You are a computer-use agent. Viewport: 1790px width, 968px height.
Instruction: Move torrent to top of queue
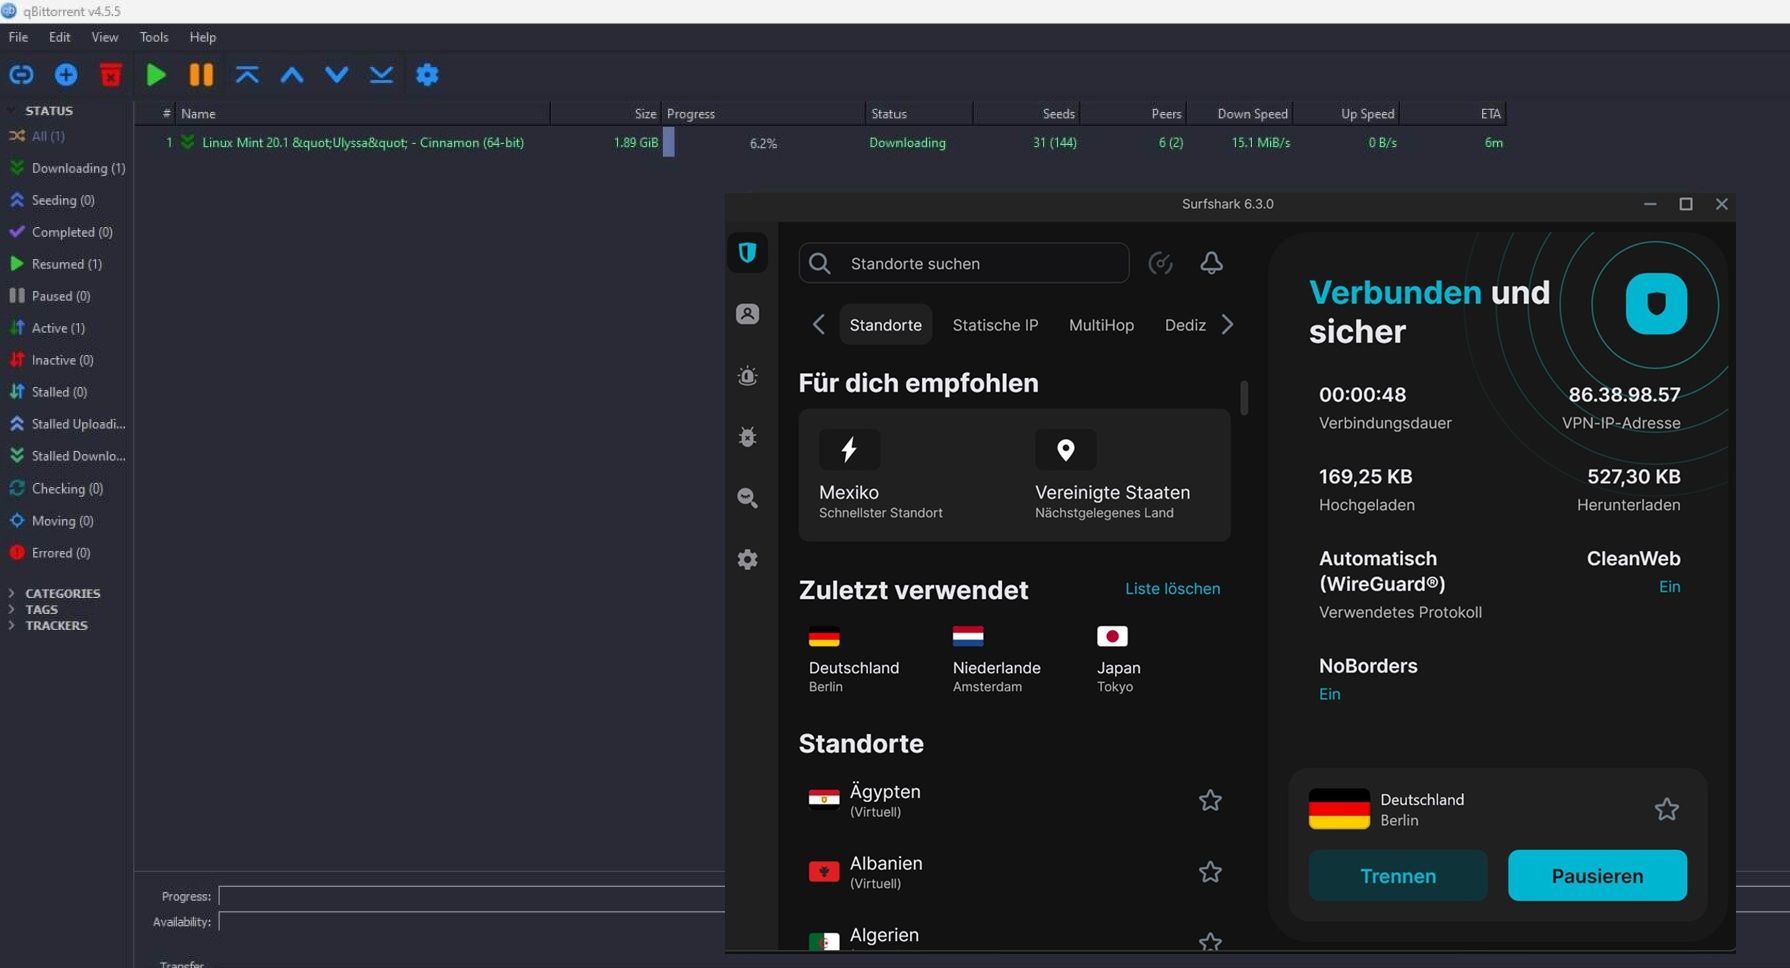(x=246, y=74)
